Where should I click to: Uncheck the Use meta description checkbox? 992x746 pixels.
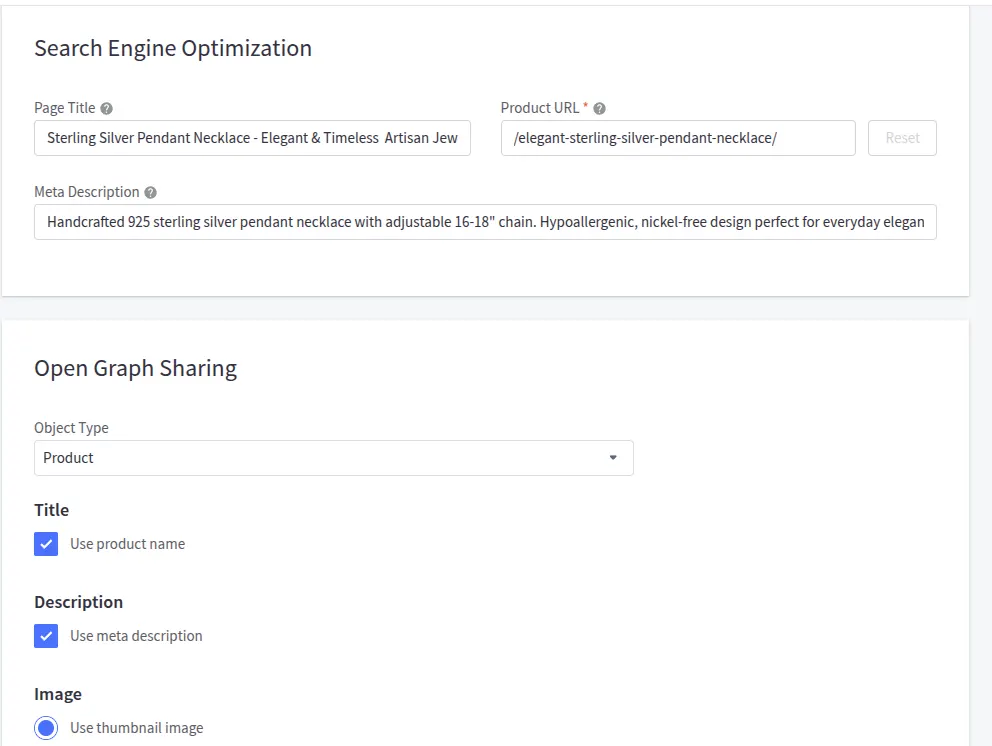click(46, 636)
